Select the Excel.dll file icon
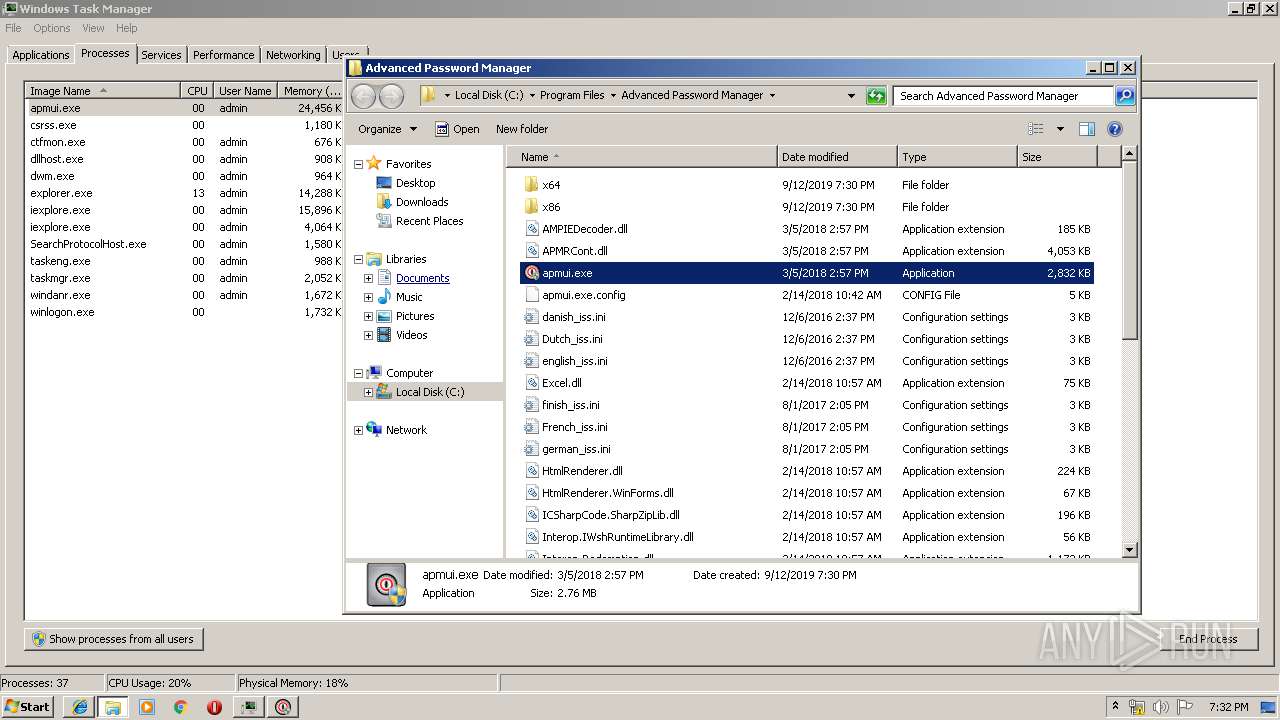This screenshot has width=1280, height=720. point(531,383)
